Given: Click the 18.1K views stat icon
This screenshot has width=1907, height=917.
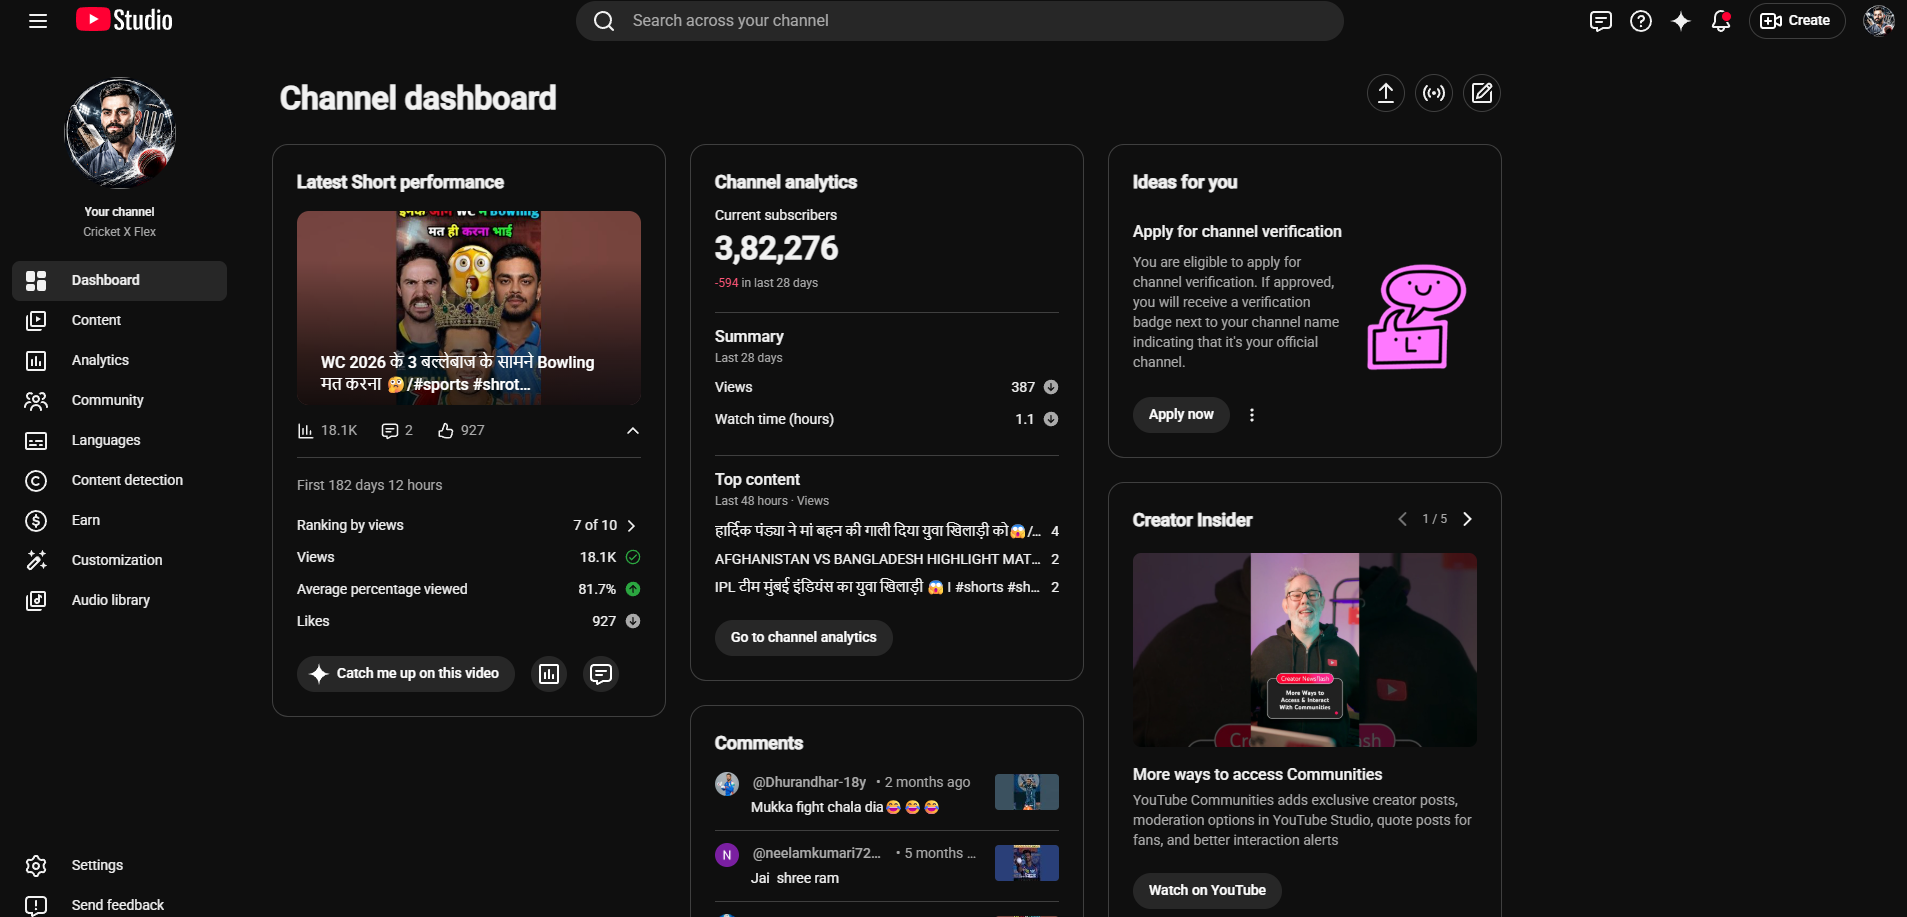Looking at the screenshot, I should 306,431.
